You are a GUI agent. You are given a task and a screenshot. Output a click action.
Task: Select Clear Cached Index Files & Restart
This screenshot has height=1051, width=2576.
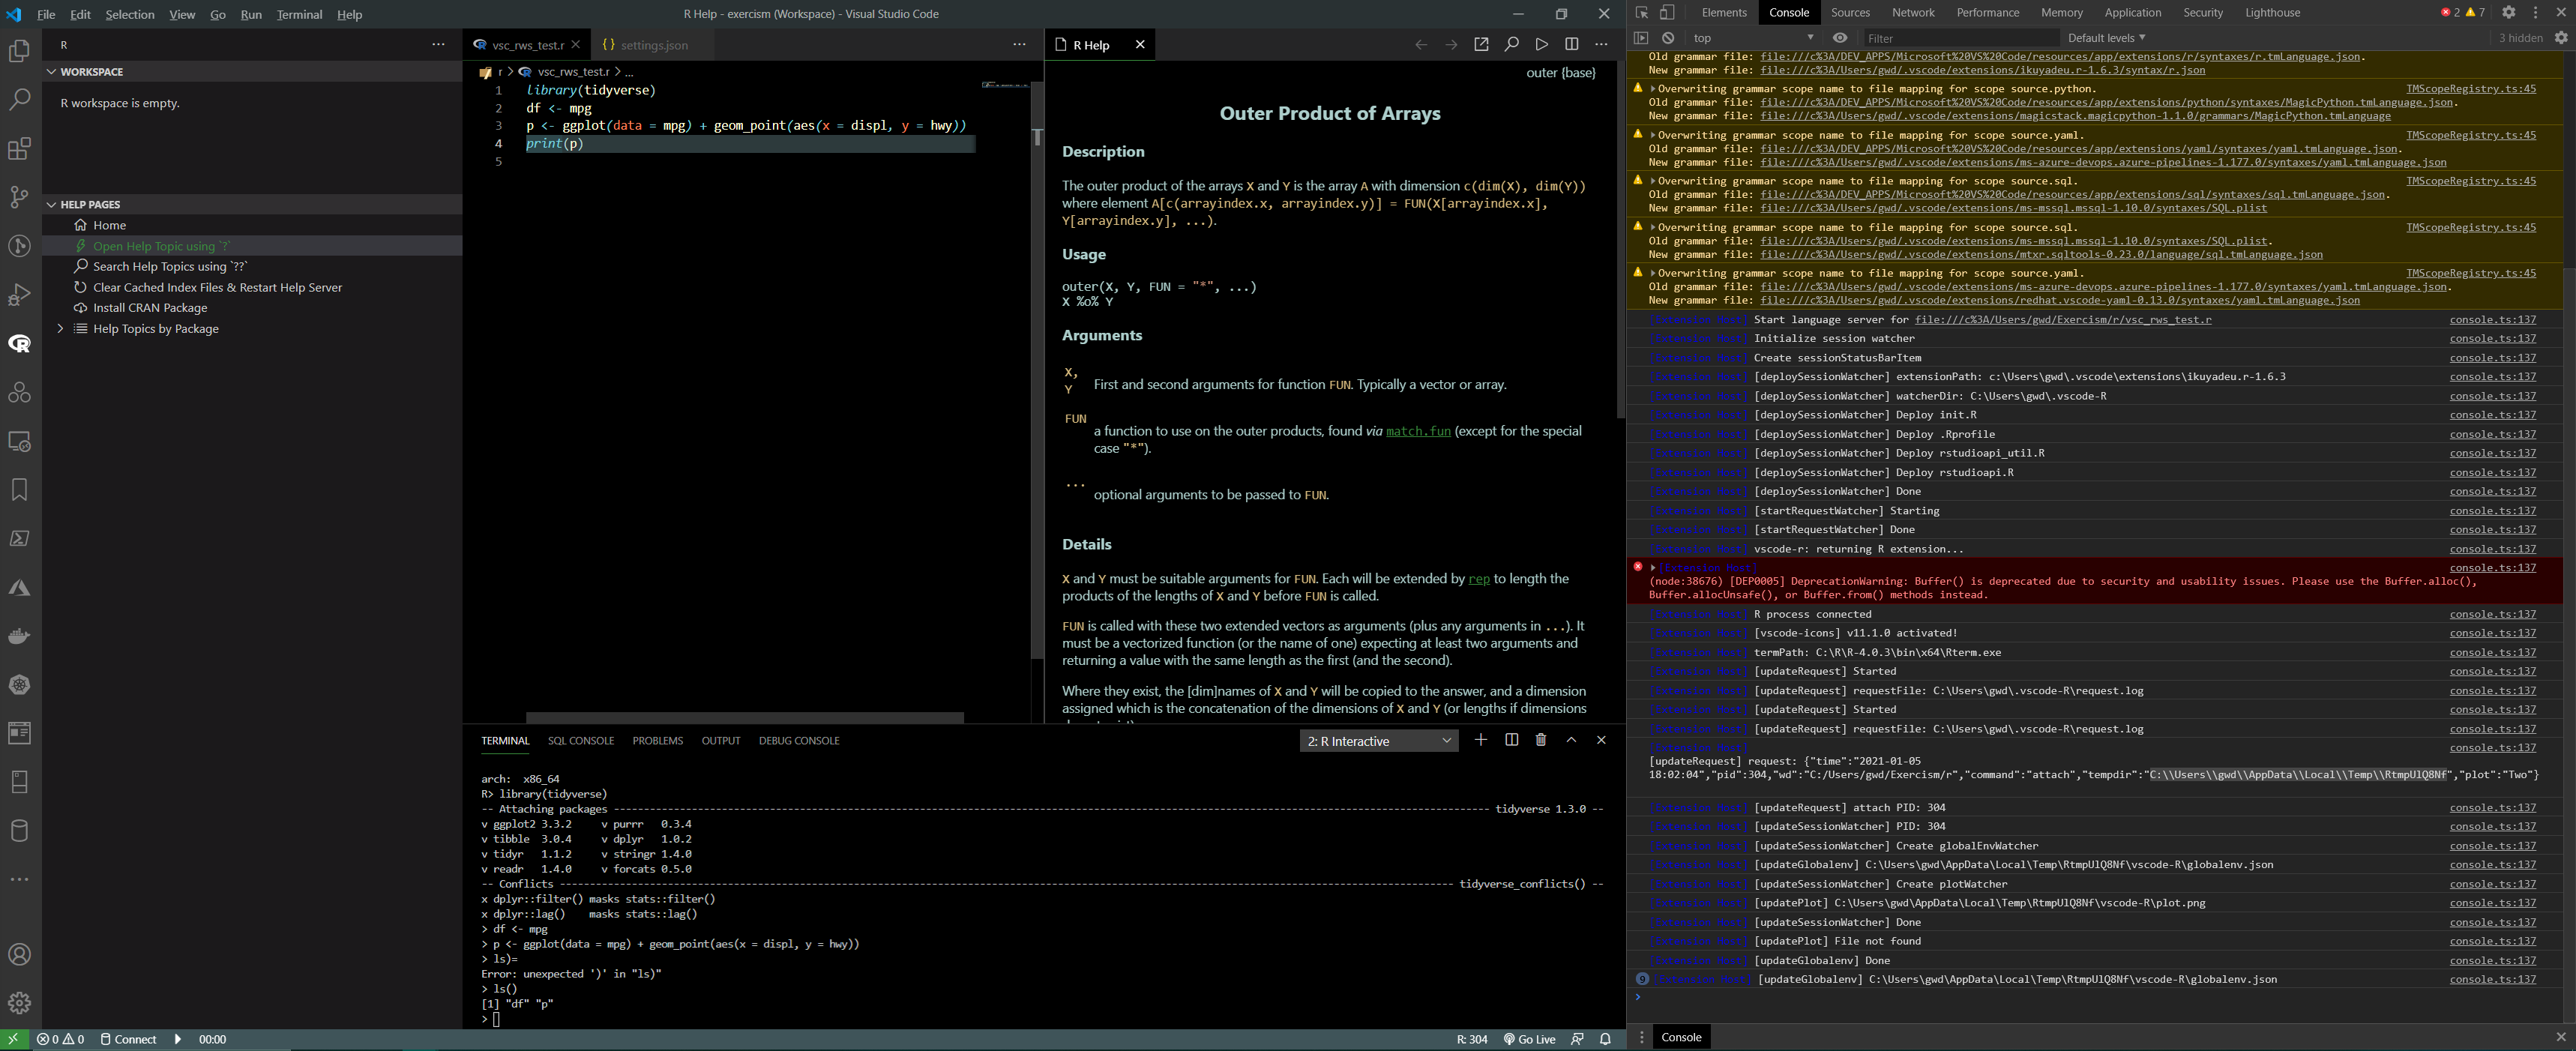coord(252,287)
